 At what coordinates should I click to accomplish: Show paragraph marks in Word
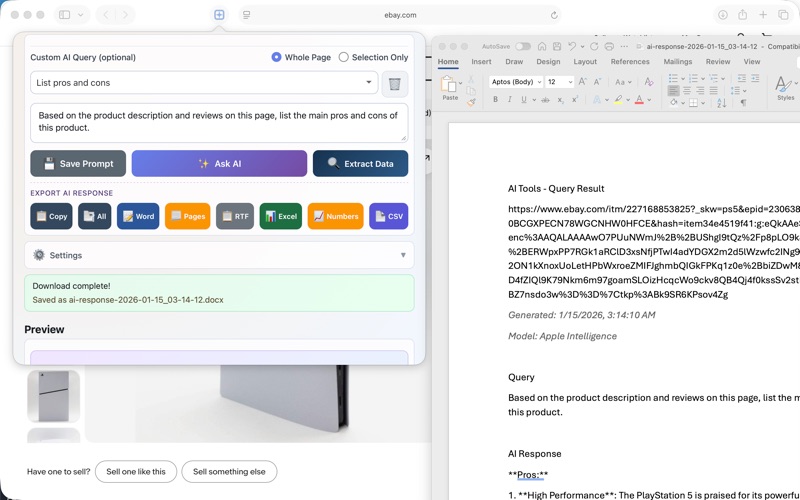tap(743, 103)
